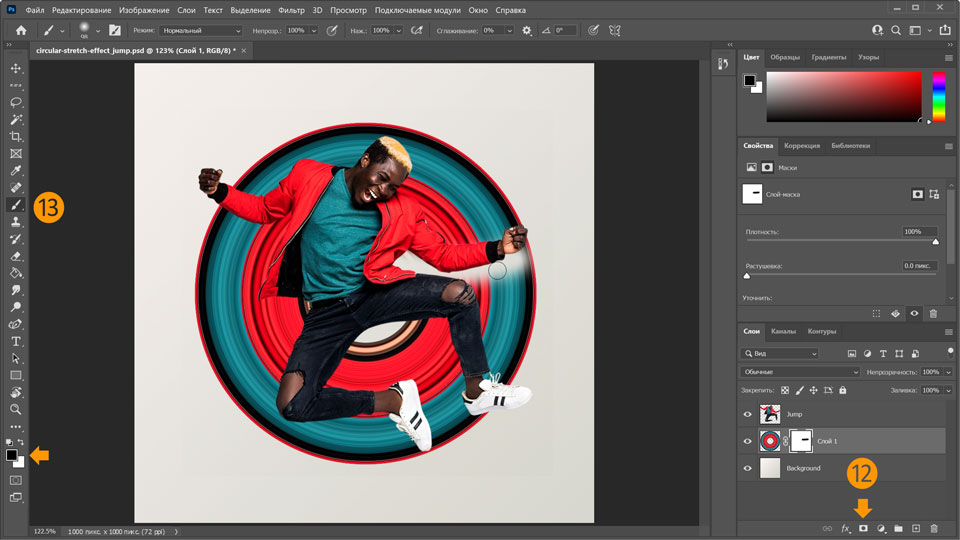Image resolution: width=960 pixels, height=540 pixels.
Task: Hide the Jump layer
Action: pyautogui.click(x=747, y=414)
